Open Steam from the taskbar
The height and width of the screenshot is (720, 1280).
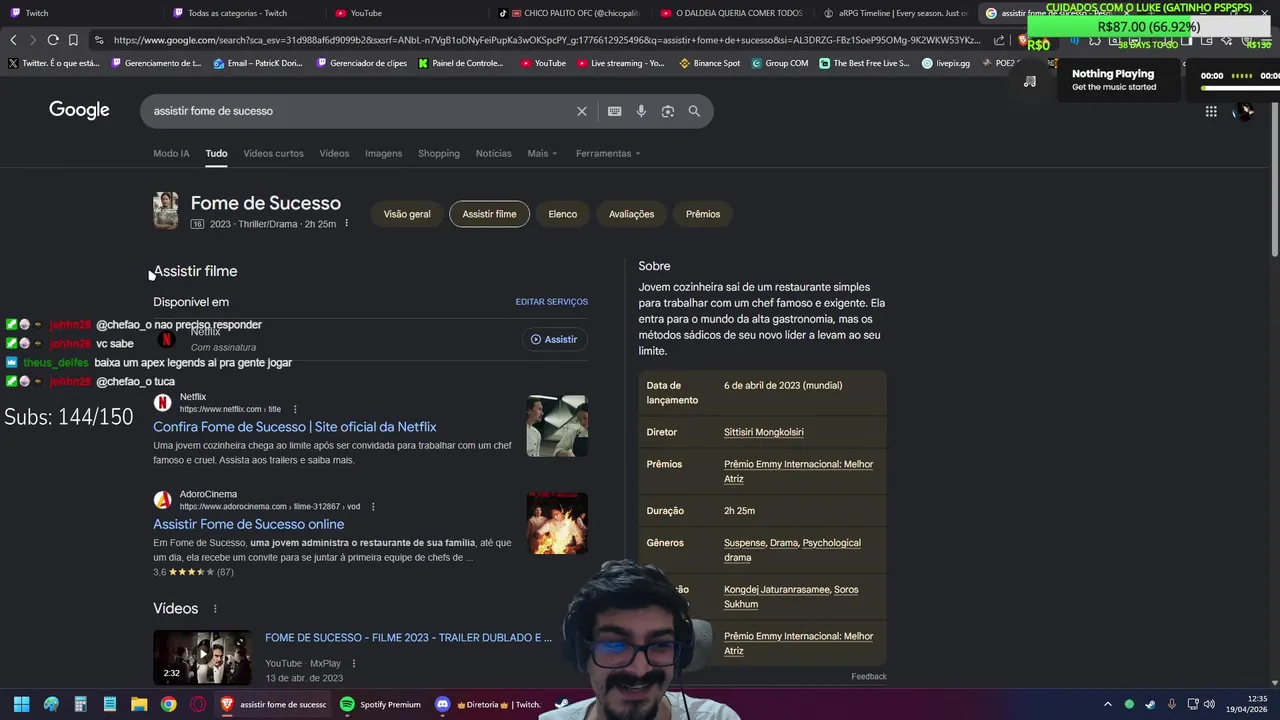coord(563,704)
